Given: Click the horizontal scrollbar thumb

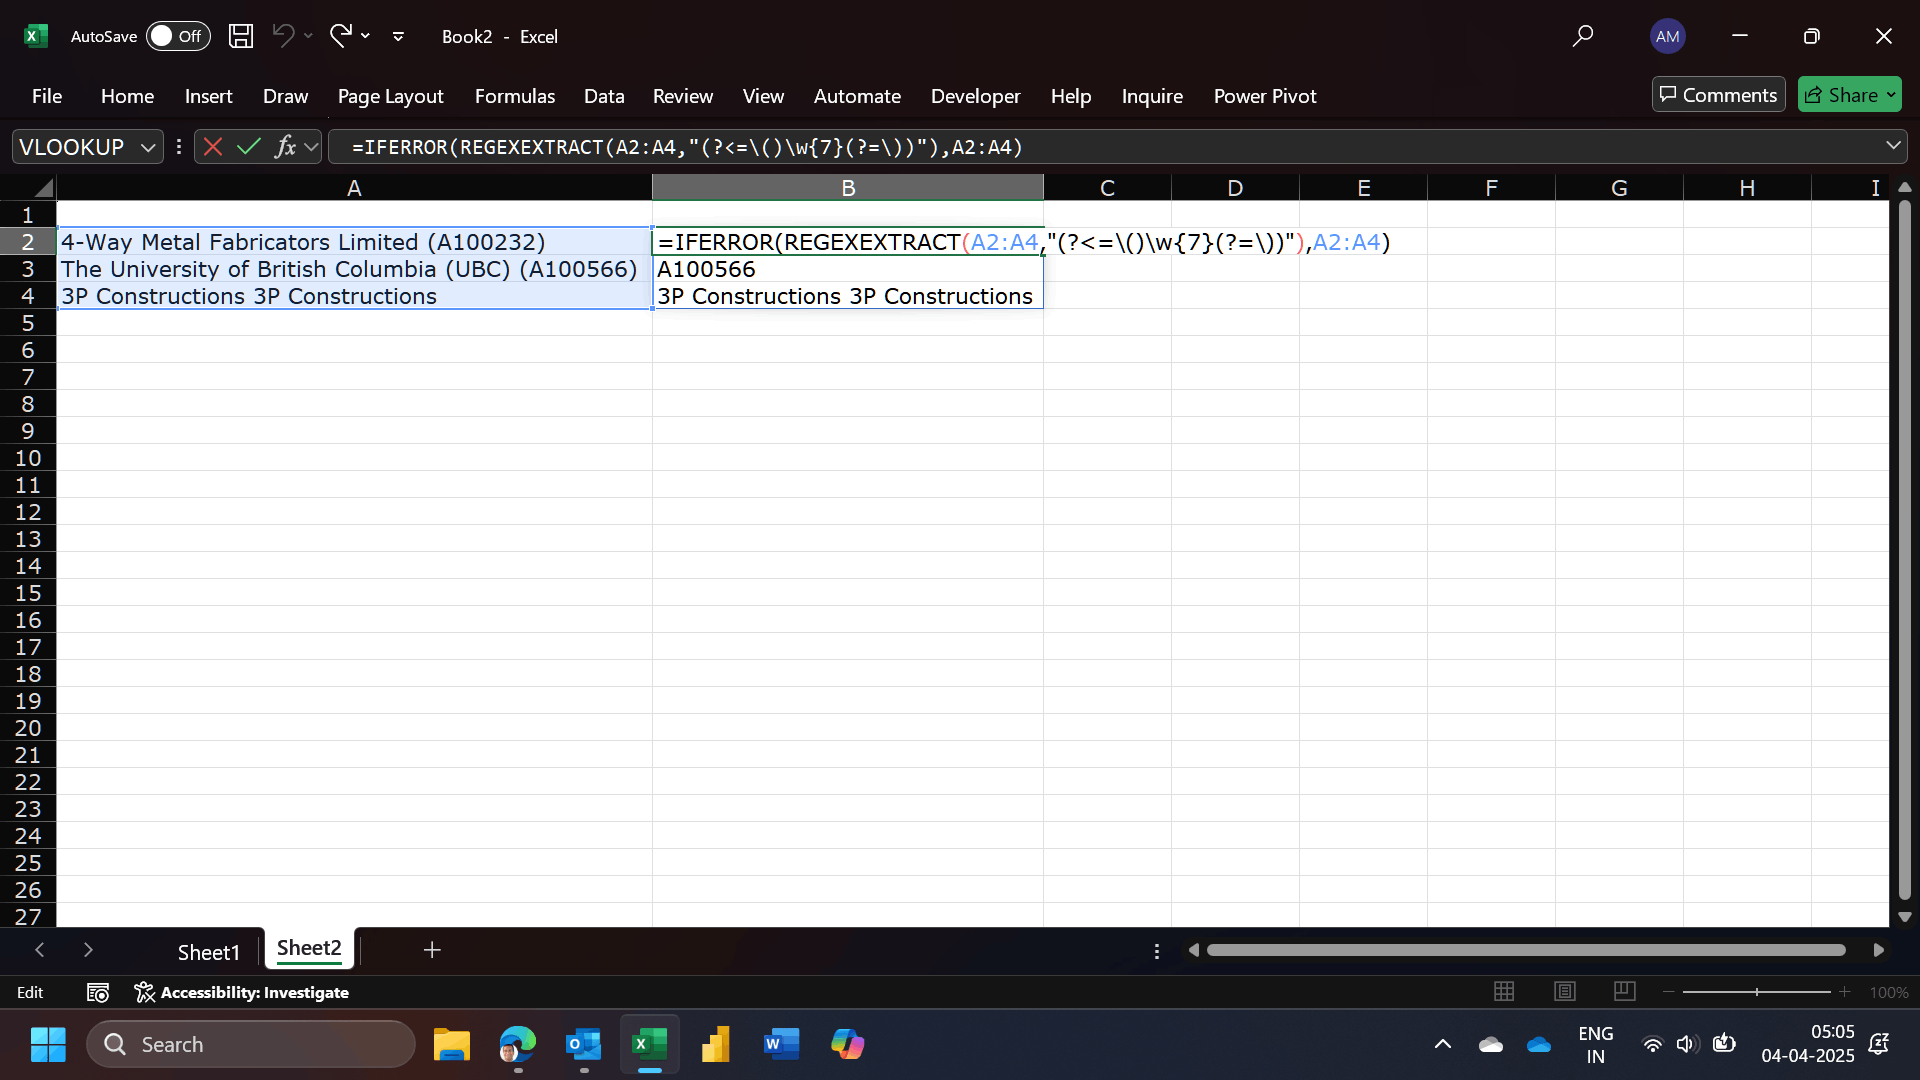Looking at the screenshot, I should pyautogui.click(x=1526, y=950).
